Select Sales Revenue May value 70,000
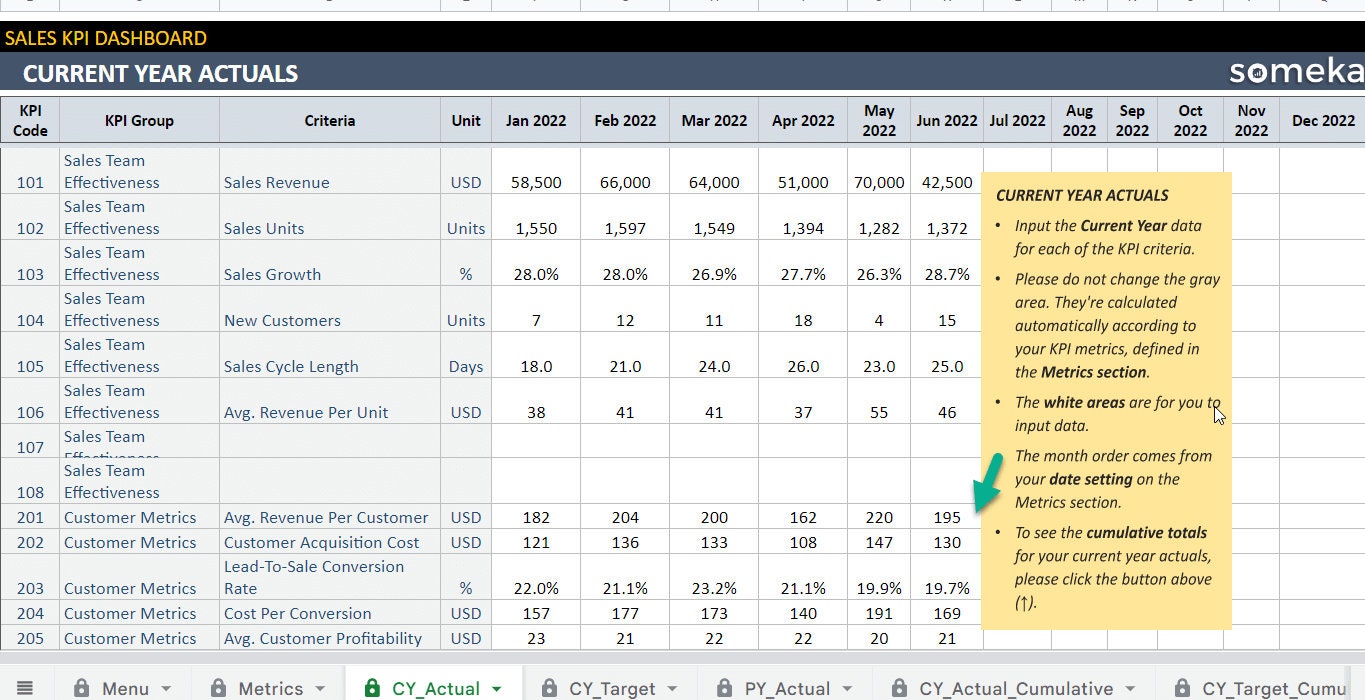1365x700 pixels. 879,171
